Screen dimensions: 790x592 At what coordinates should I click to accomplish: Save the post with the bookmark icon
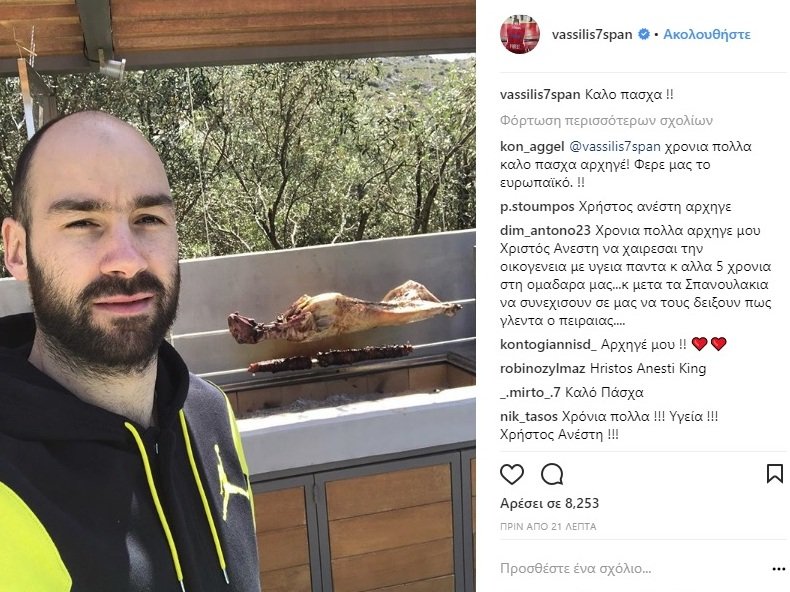[774, 474]
